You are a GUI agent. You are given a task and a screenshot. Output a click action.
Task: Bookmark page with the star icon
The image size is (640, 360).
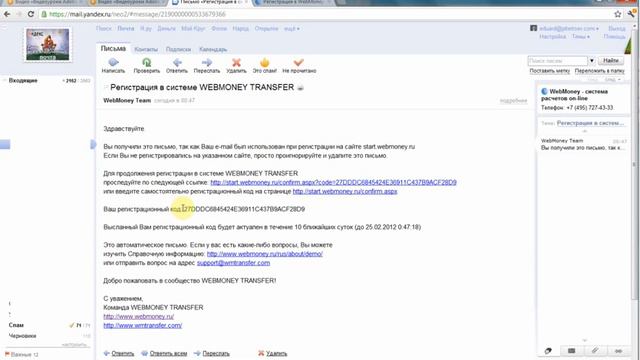[x=618, y=14]
